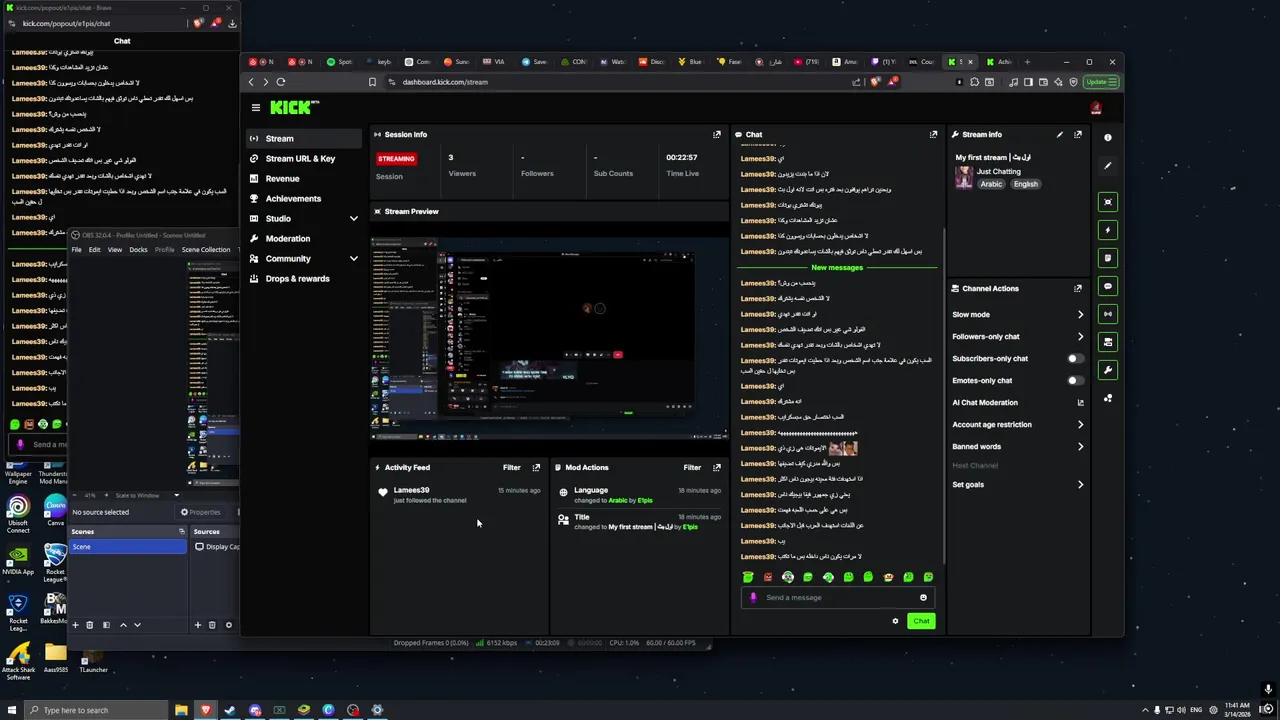Open Stream URL & Key page

pyautogui.click(x=304, y=158)
